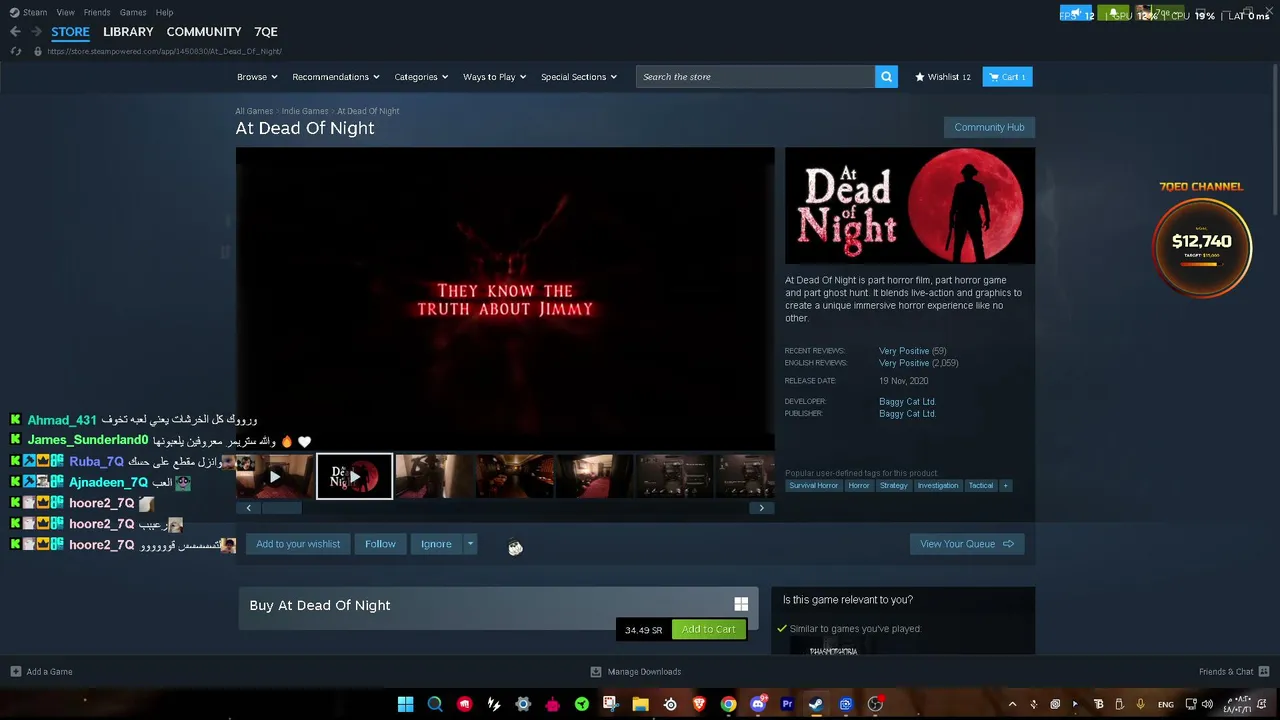Click the page vertical scrollbar
The image size is (1280, 720).
tap(1276, 140)
